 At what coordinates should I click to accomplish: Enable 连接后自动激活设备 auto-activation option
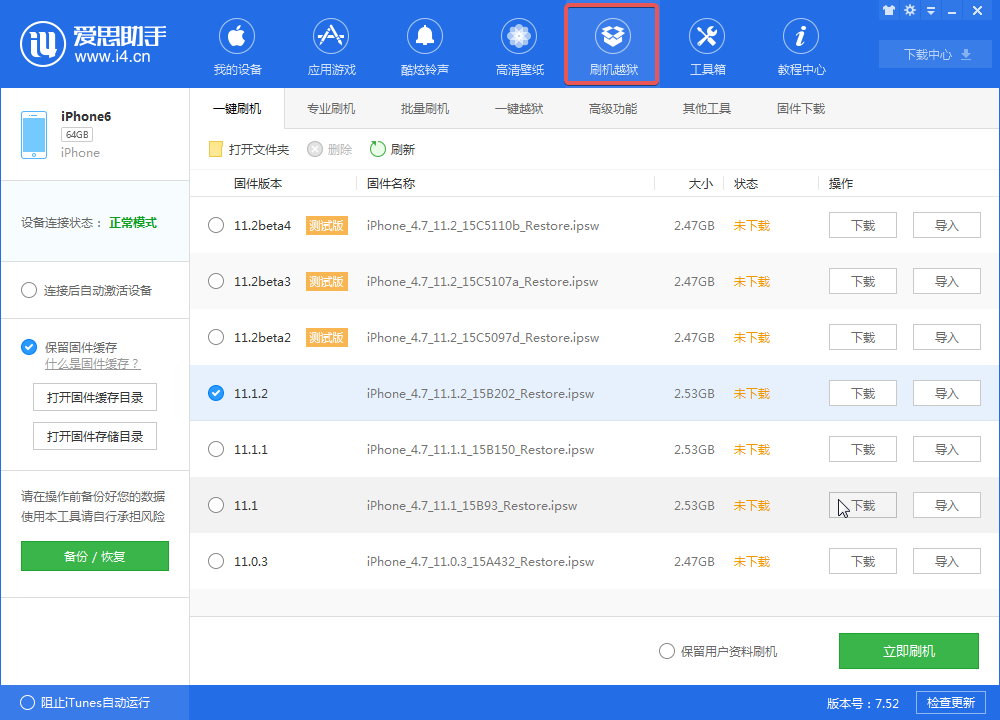tap(29, 290)
